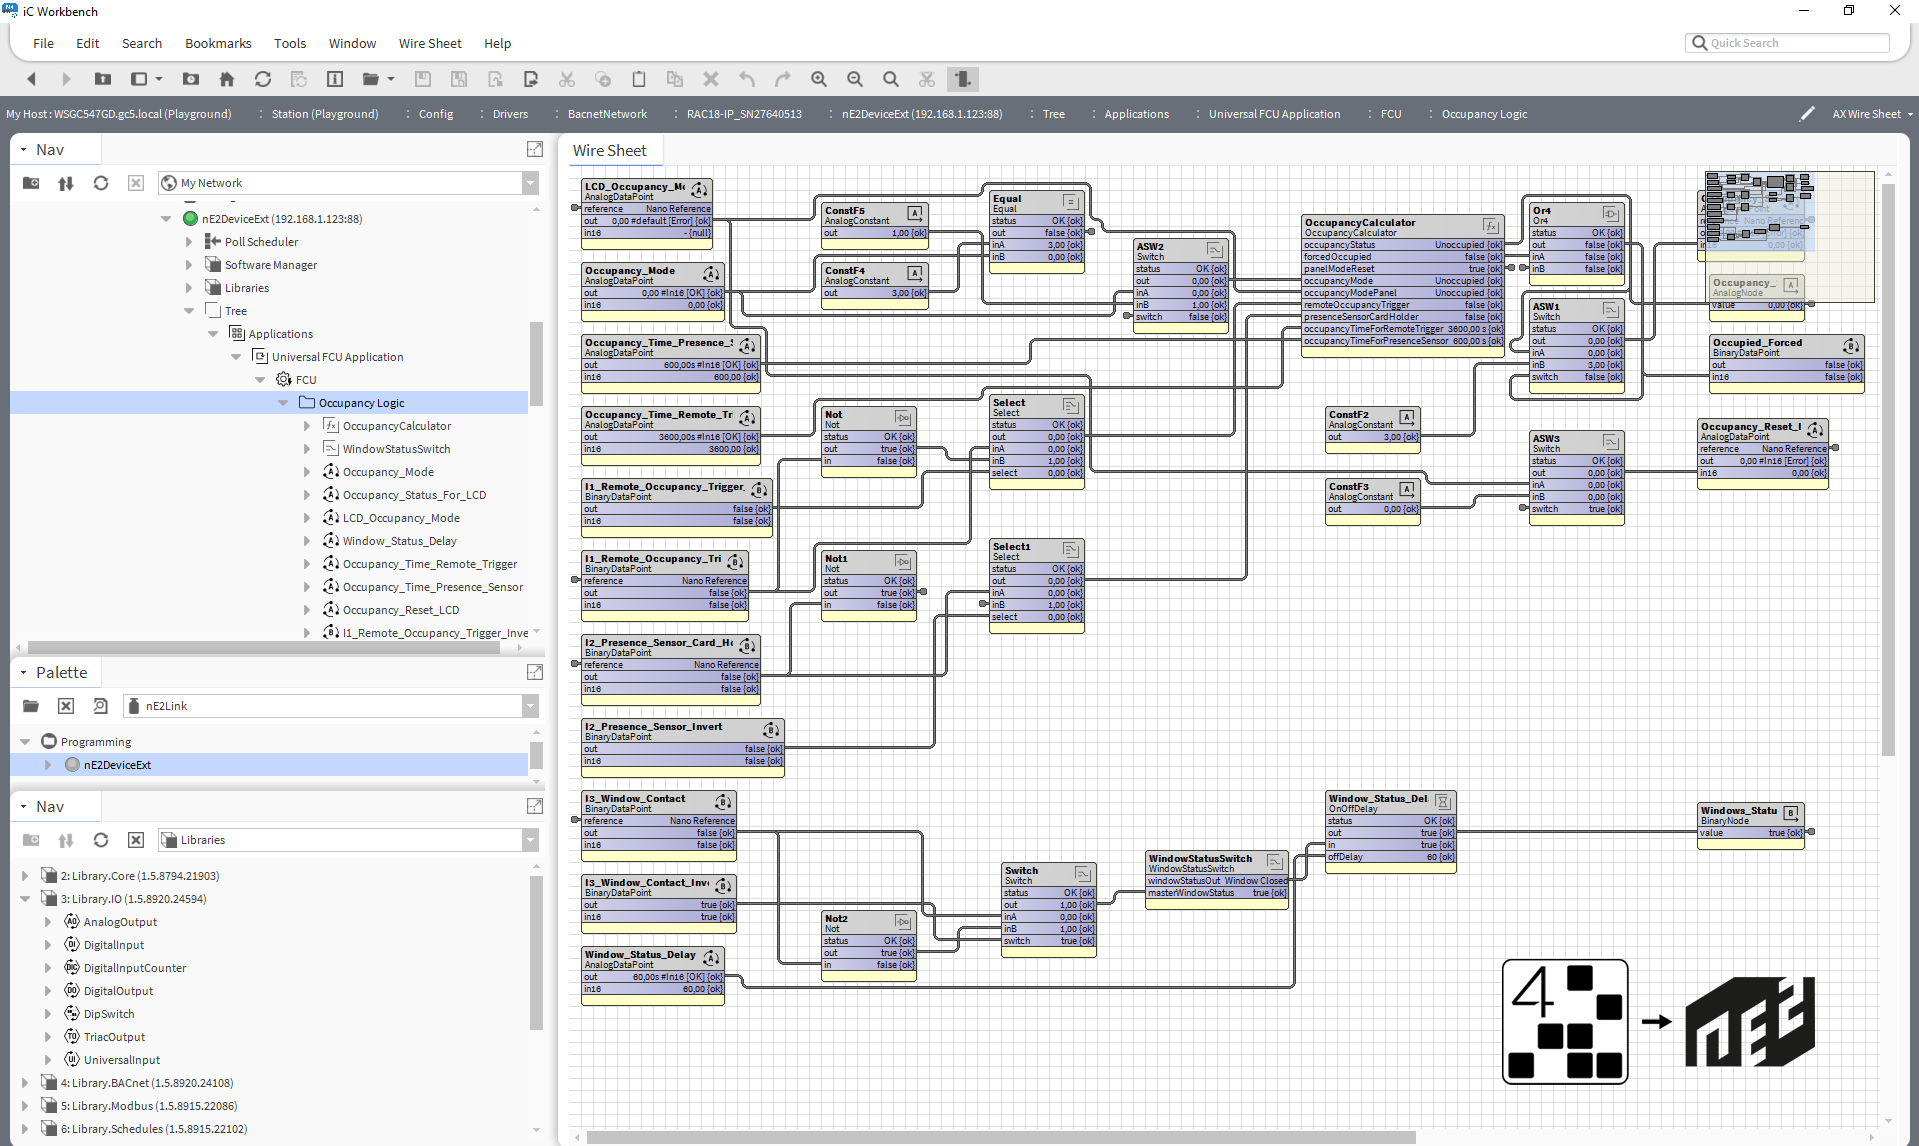Select Occupancy_Mode in the Nav tree
1919x1146 pixels.
[388, 472]
